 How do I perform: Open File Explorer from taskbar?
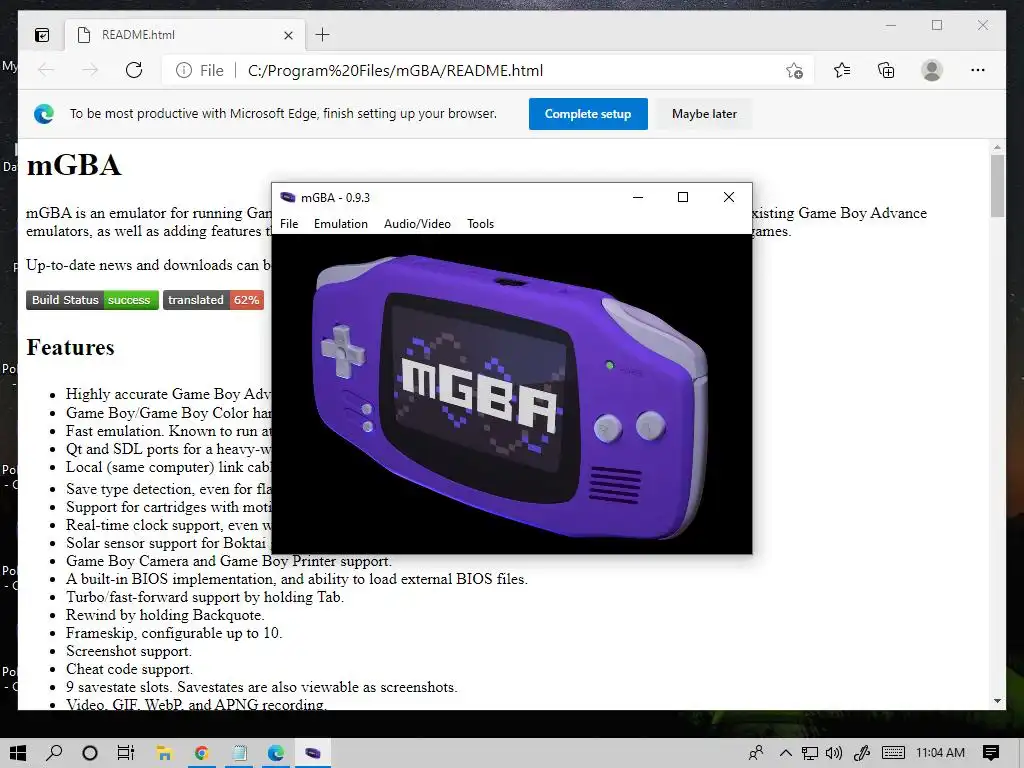click(x=164, y=753)
